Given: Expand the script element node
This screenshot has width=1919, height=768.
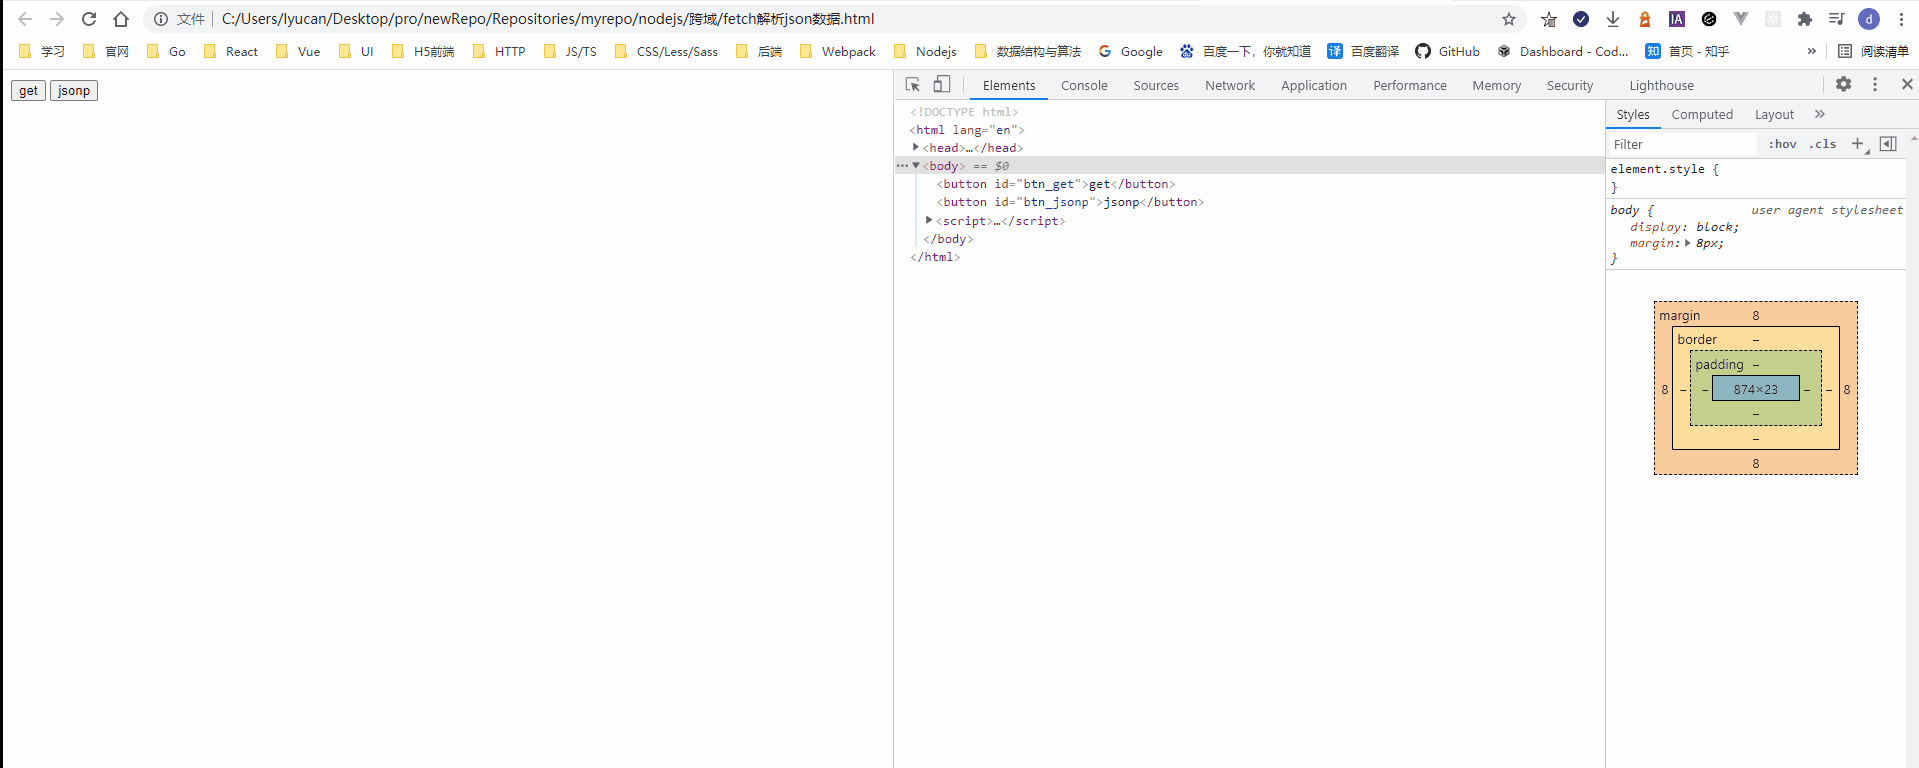Looking at the screenshot, I should click(929, 220).
